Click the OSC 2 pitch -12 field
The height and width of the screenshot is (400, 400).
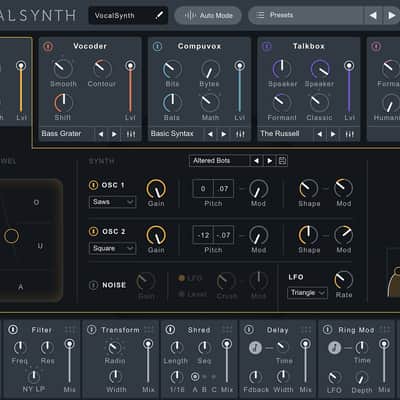click(203, 236)
